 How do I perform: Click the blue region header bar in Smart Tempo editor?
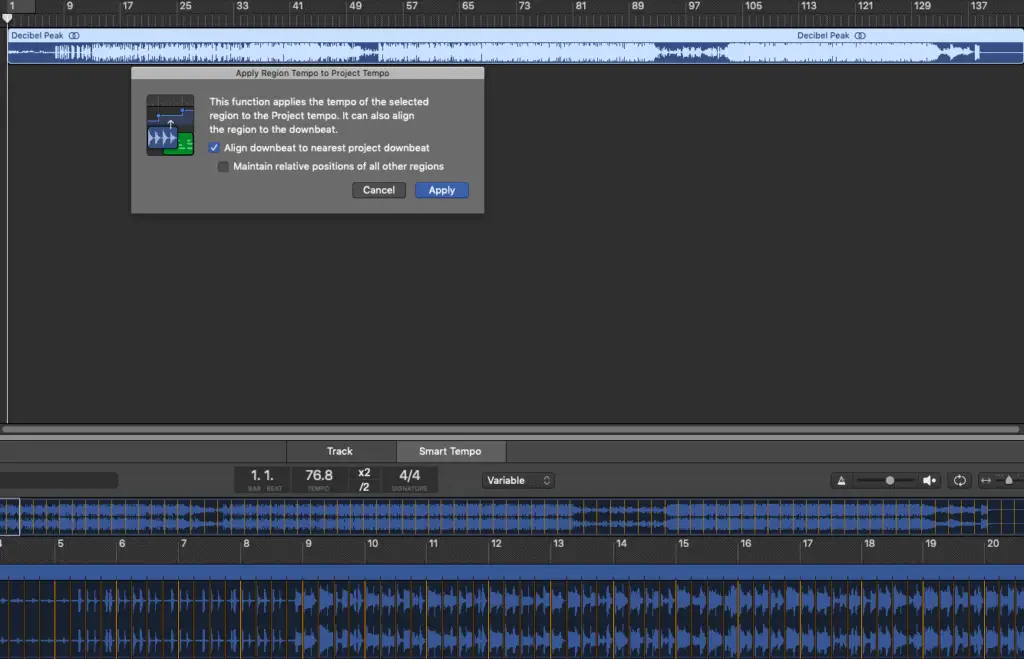click(512, 573)
